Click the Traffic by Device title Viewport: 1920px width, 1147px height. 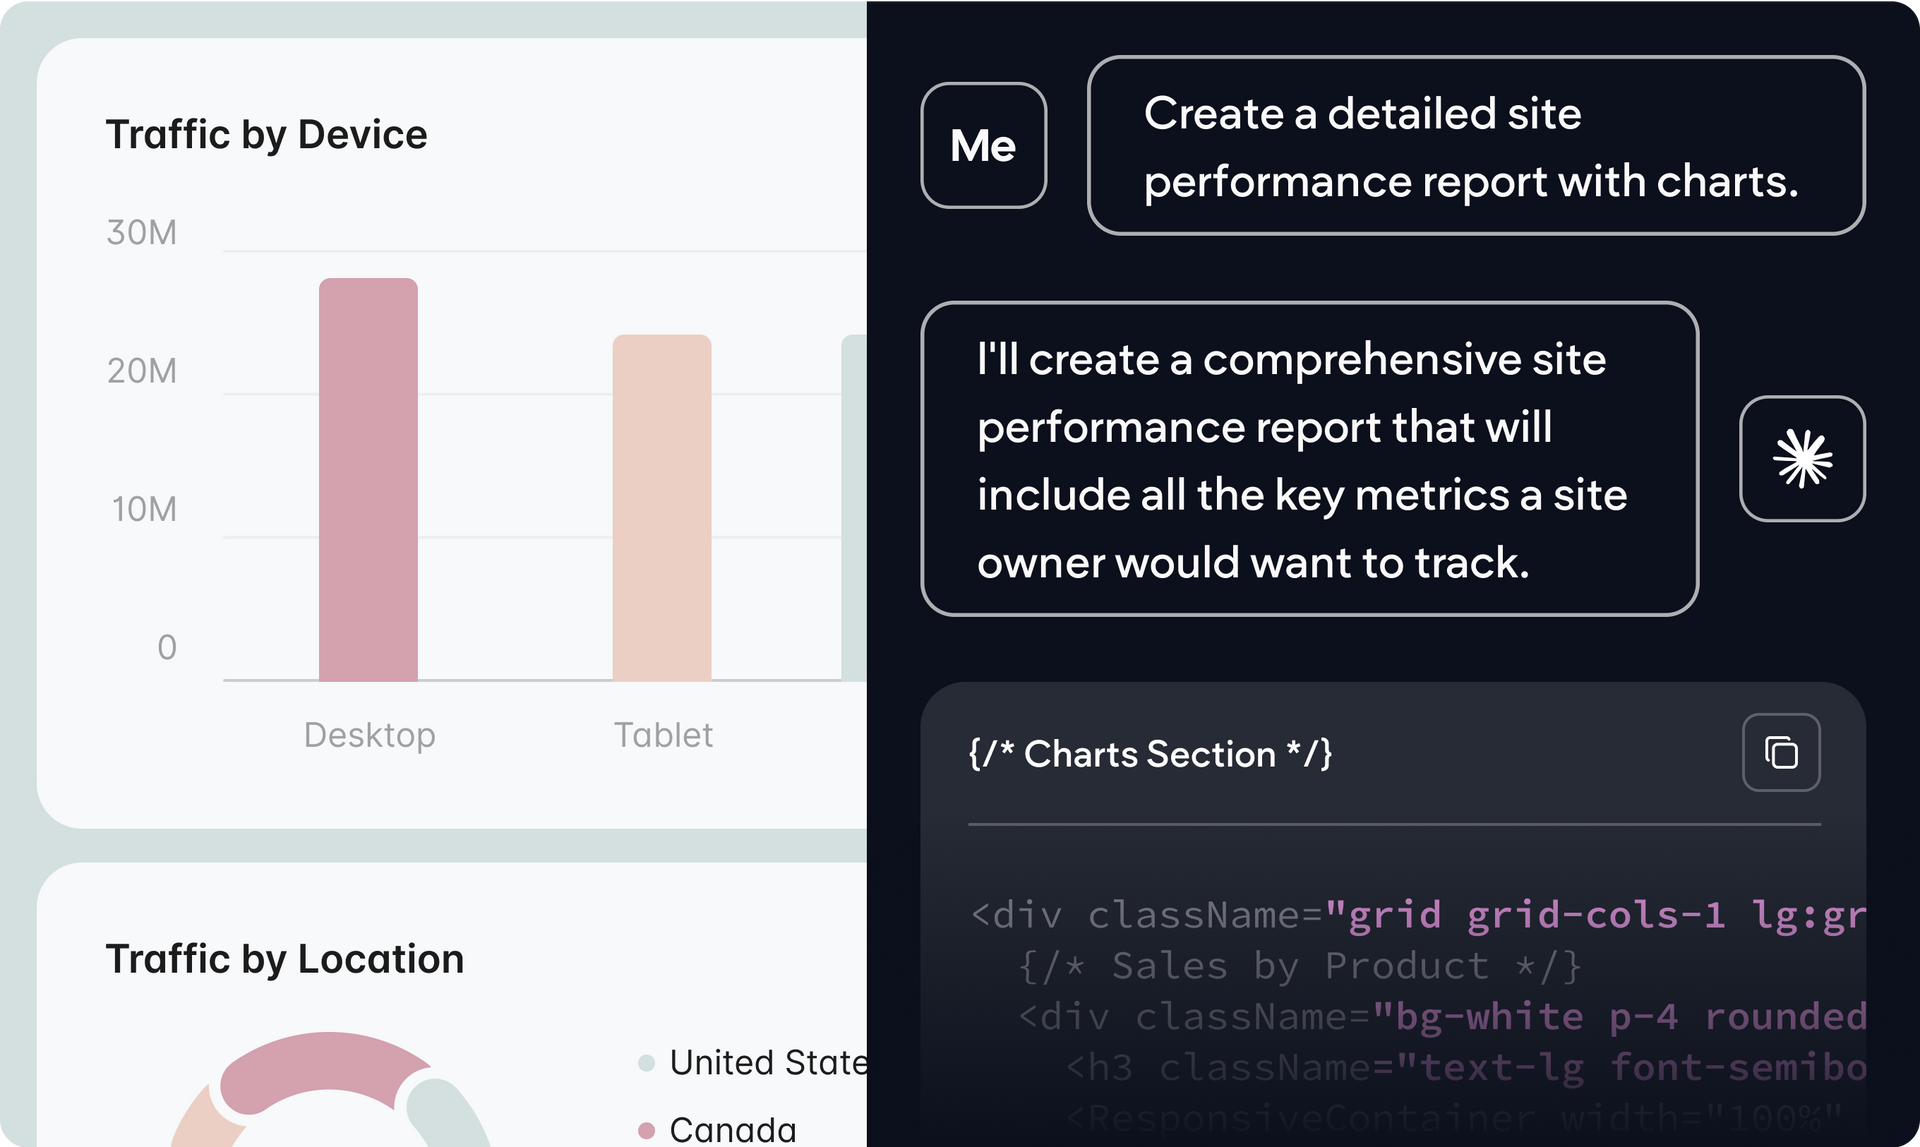coord(267,135)
